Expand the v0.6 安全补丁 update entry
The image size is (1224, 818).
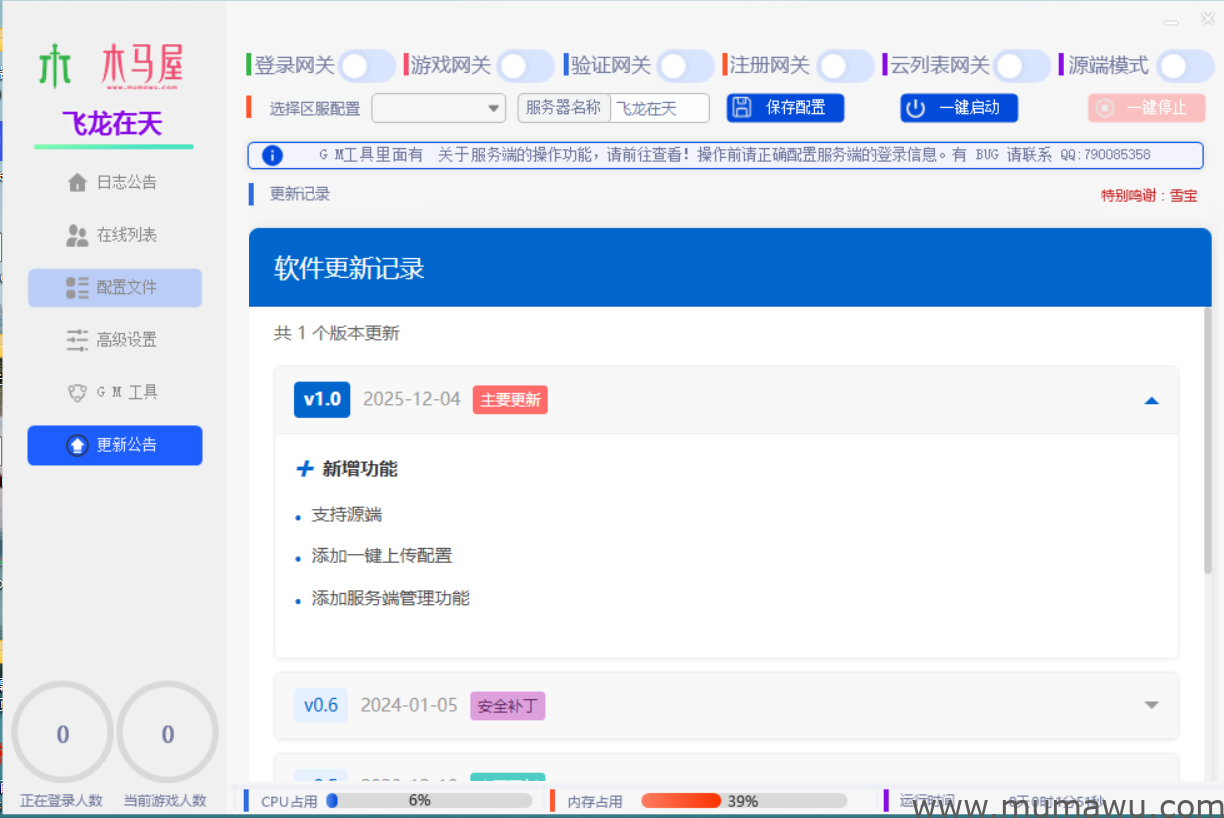(x=1152, y=705)
